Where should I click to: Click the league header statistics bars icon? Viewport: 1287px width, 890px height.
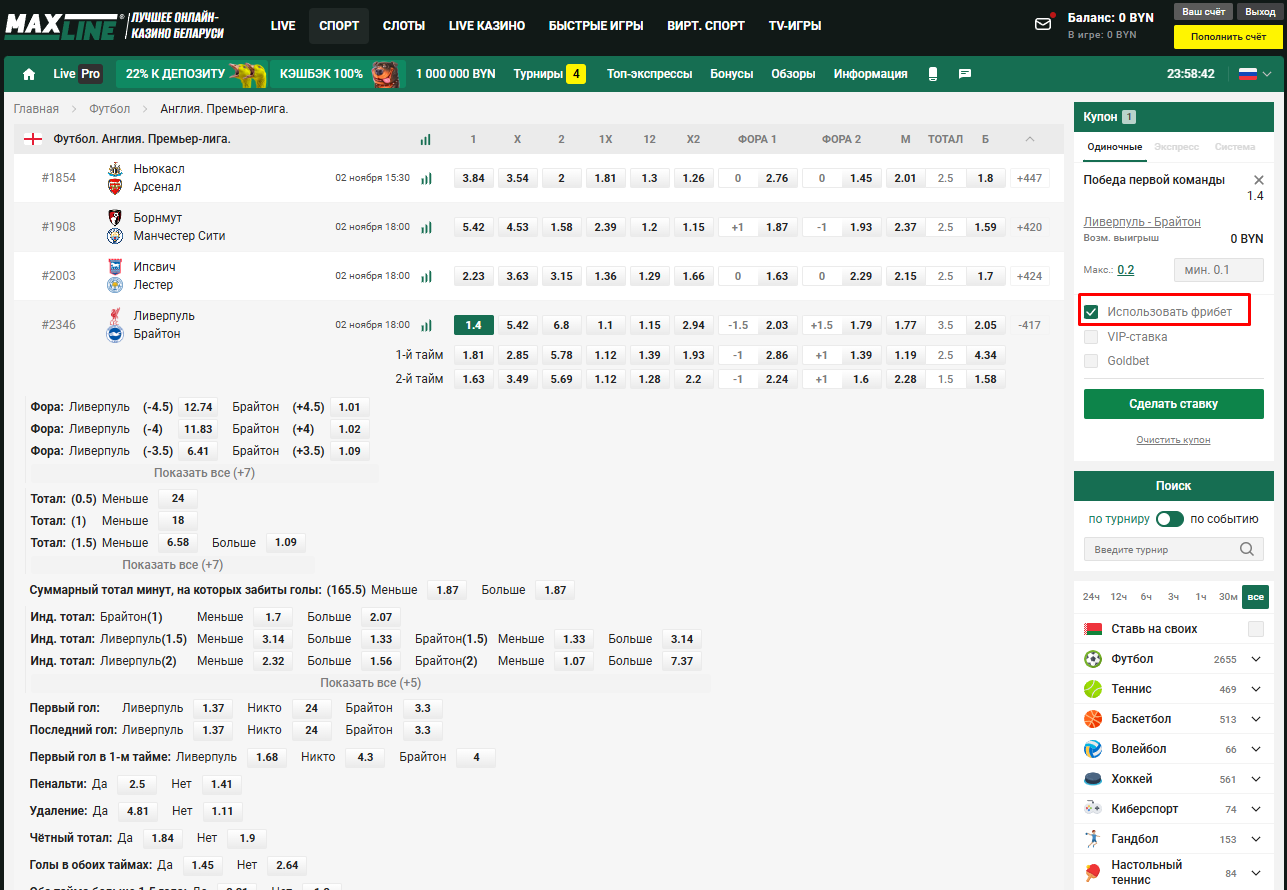tap(426, 139)
